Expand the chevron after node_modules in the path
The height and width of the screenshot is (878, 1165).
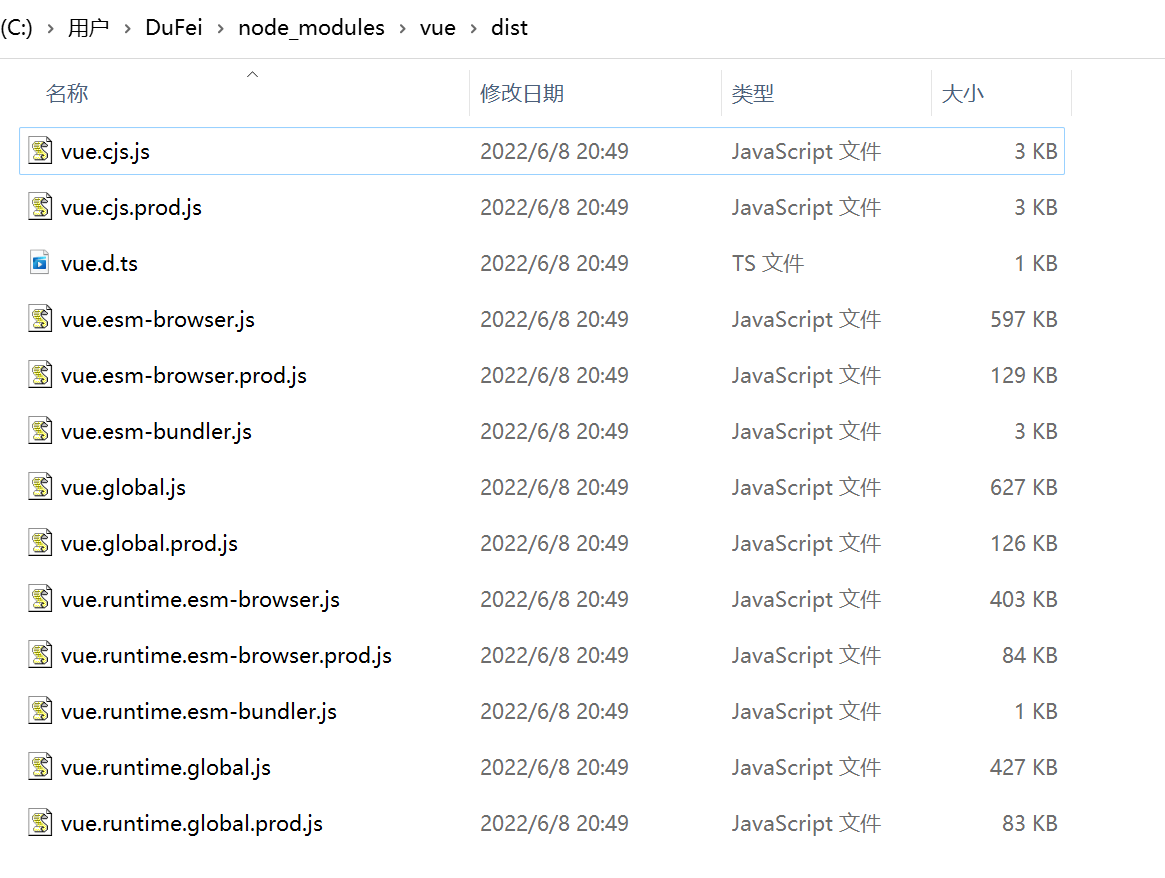(x=403, y=29)
